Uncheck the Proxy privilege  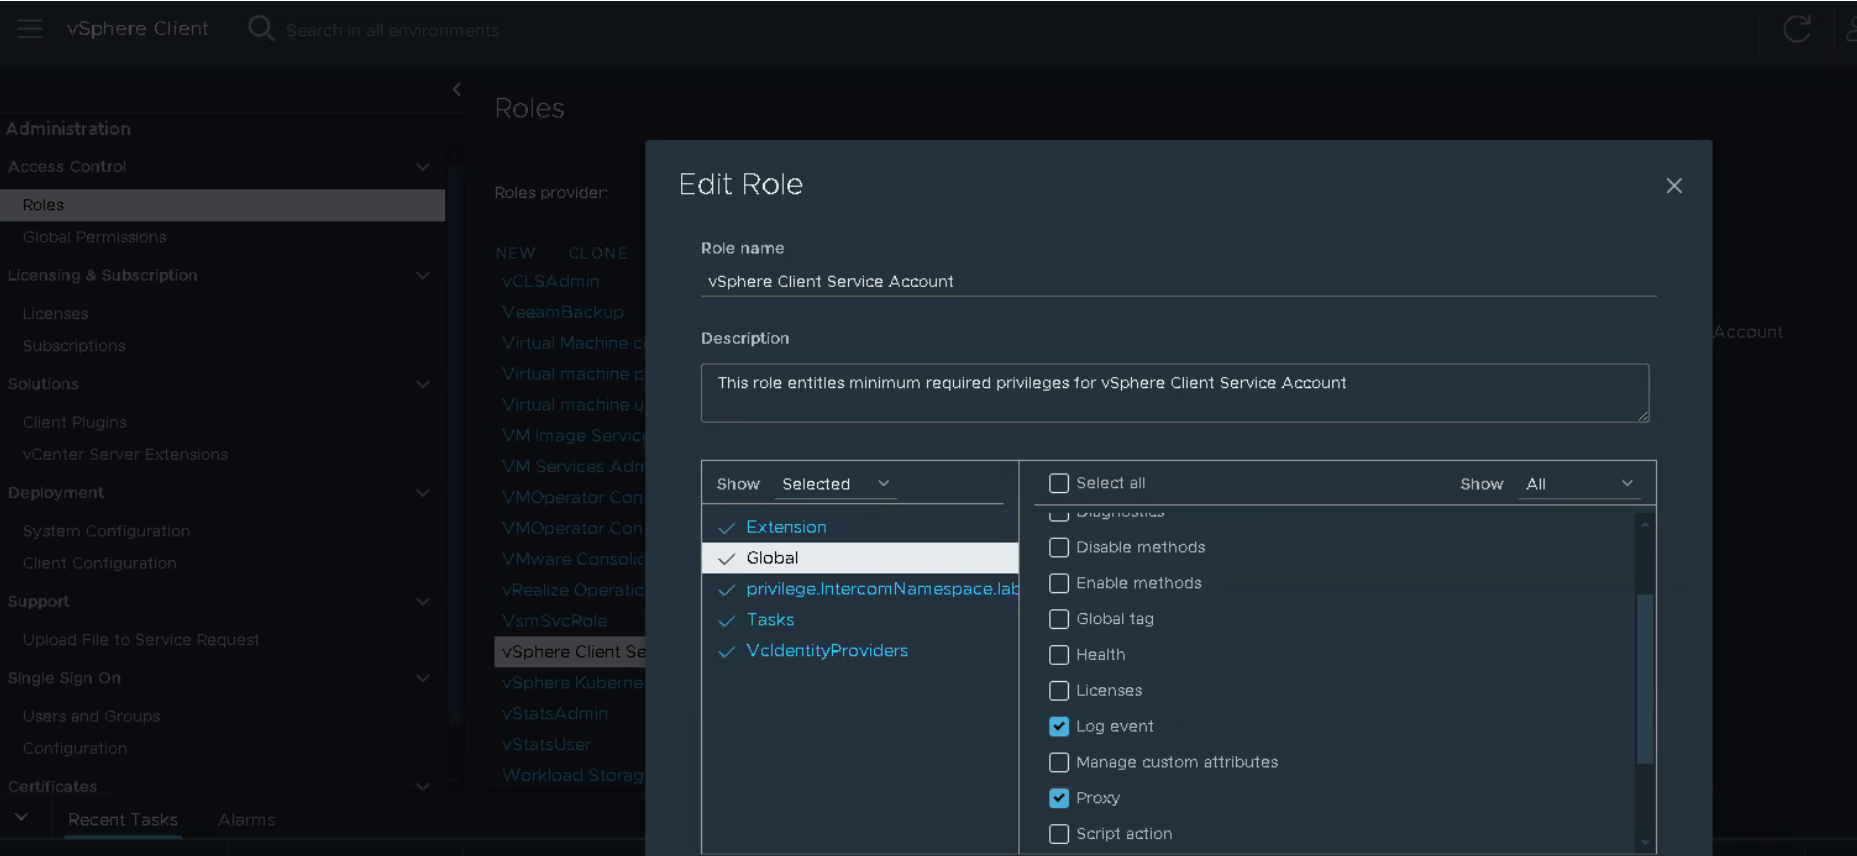[1059, 798]
